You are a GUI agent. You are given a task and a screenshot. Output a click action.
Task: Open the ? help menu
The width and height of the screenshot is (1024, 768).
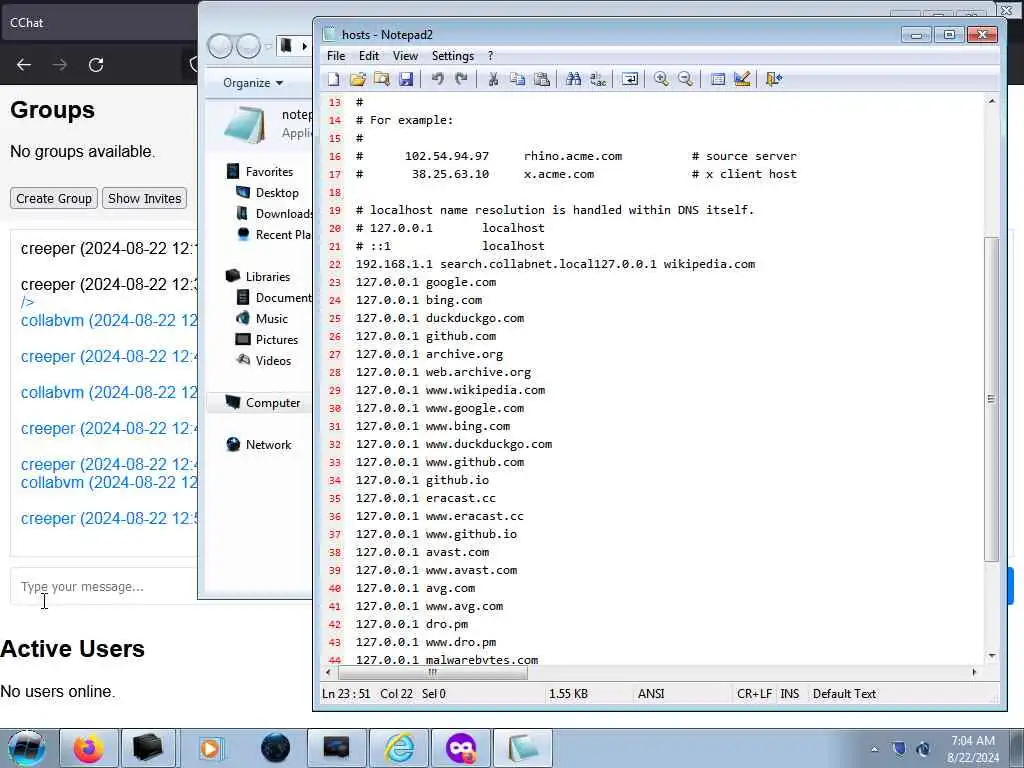[490, 56]
